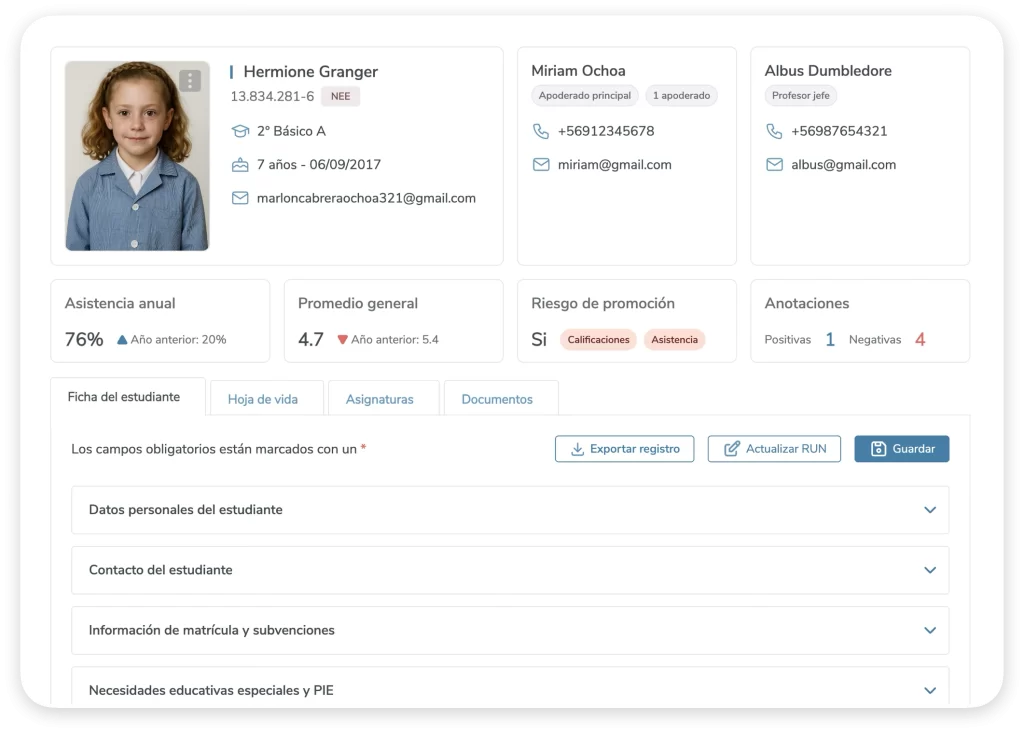Screen dimensions: 1024x733
Task: Click the phone icon next to +56912345678
Action: coord(541,131)
